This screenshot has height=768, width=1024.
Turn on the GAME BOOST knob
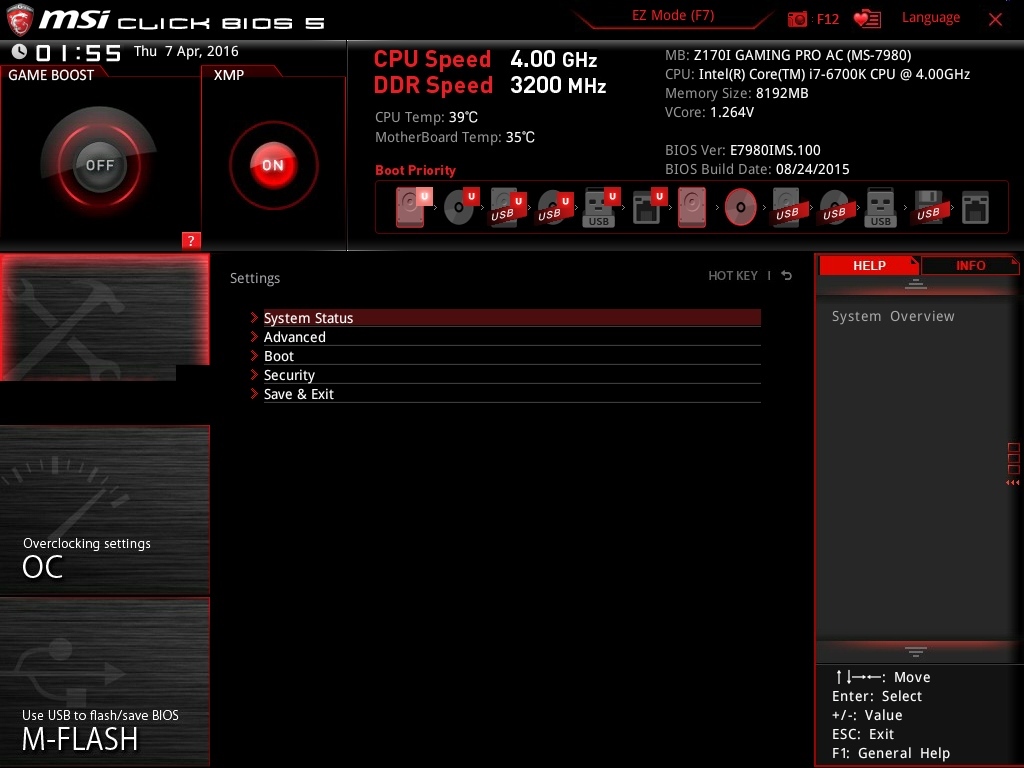click(x=99, y=165)
